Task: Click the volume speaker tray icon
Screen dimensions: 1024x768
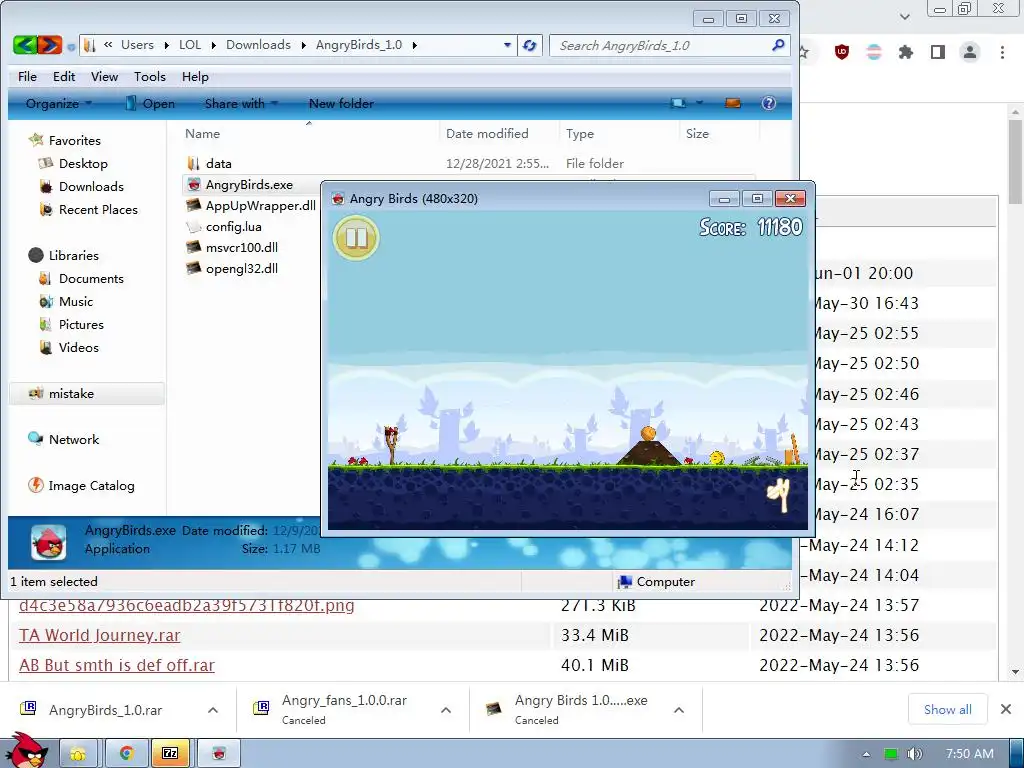Action: 914,754
